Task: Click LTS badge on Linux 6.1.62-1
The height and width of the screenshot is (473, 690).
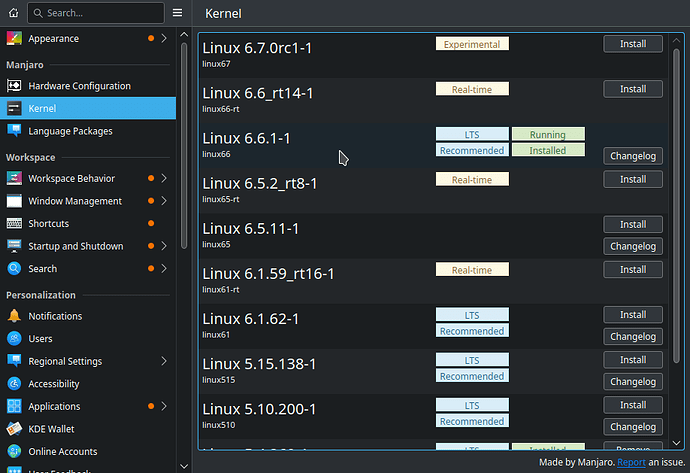Action: pos(472,315)
